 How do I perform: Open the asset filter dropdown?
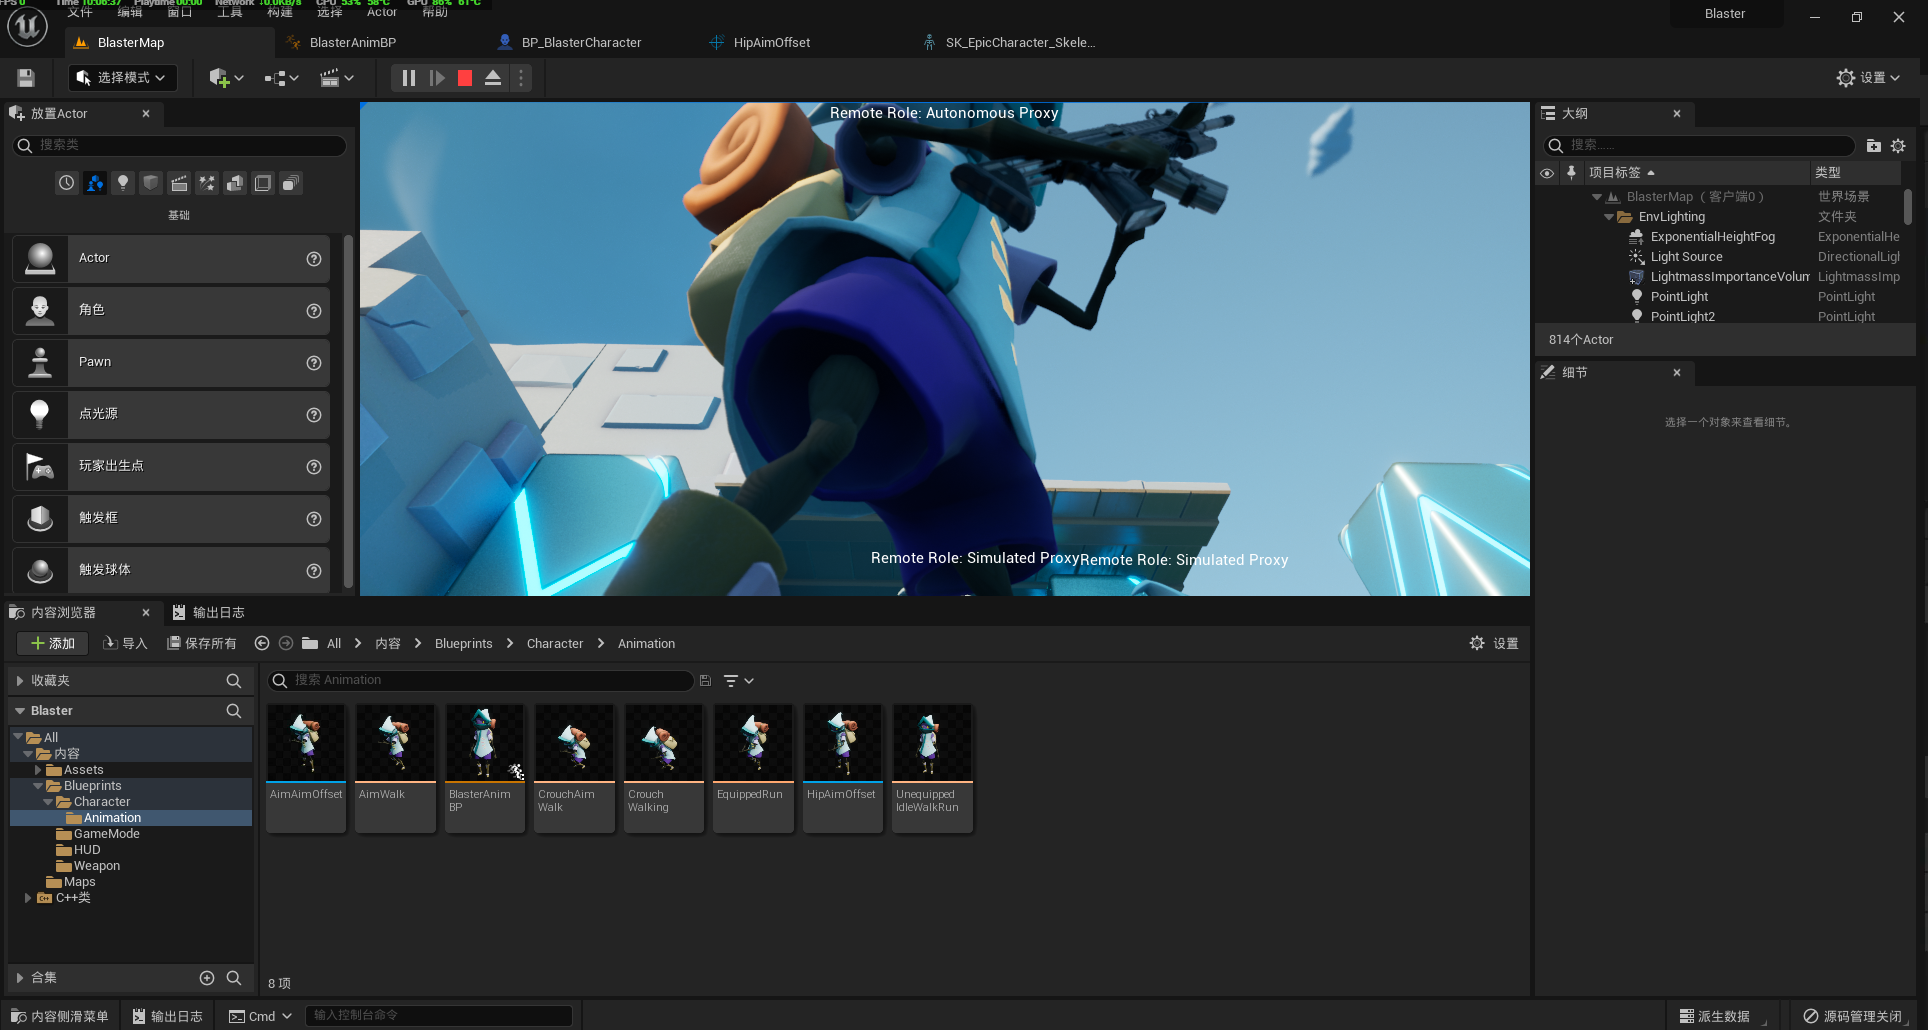point(738,681)
